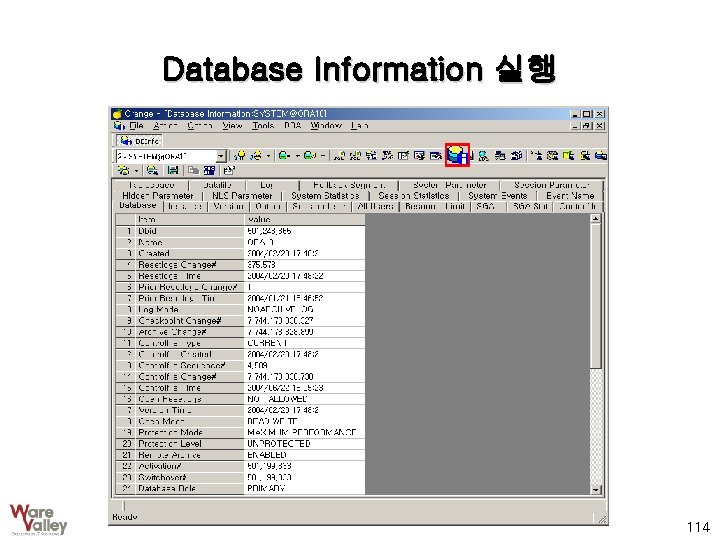Click the CURRENT value cell
The image size is (720, 540).
(304, 343)
